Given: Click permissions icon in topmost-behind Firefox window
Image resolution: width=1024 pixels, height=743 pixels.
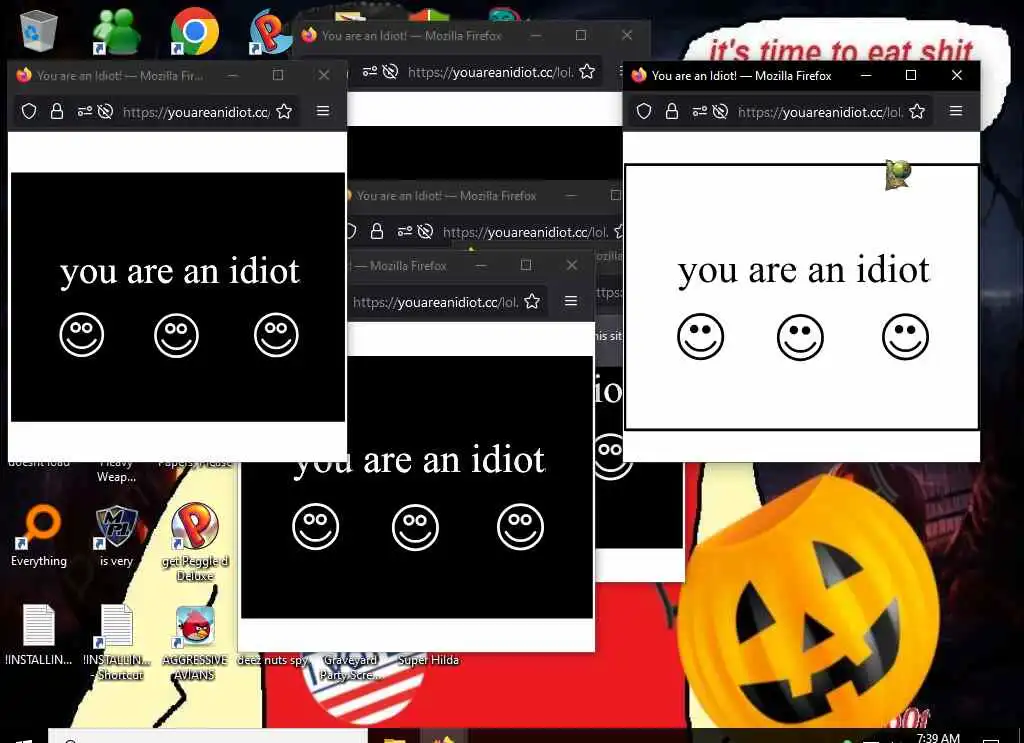Looking at the screenshot, I should click(x=370, y=72).
